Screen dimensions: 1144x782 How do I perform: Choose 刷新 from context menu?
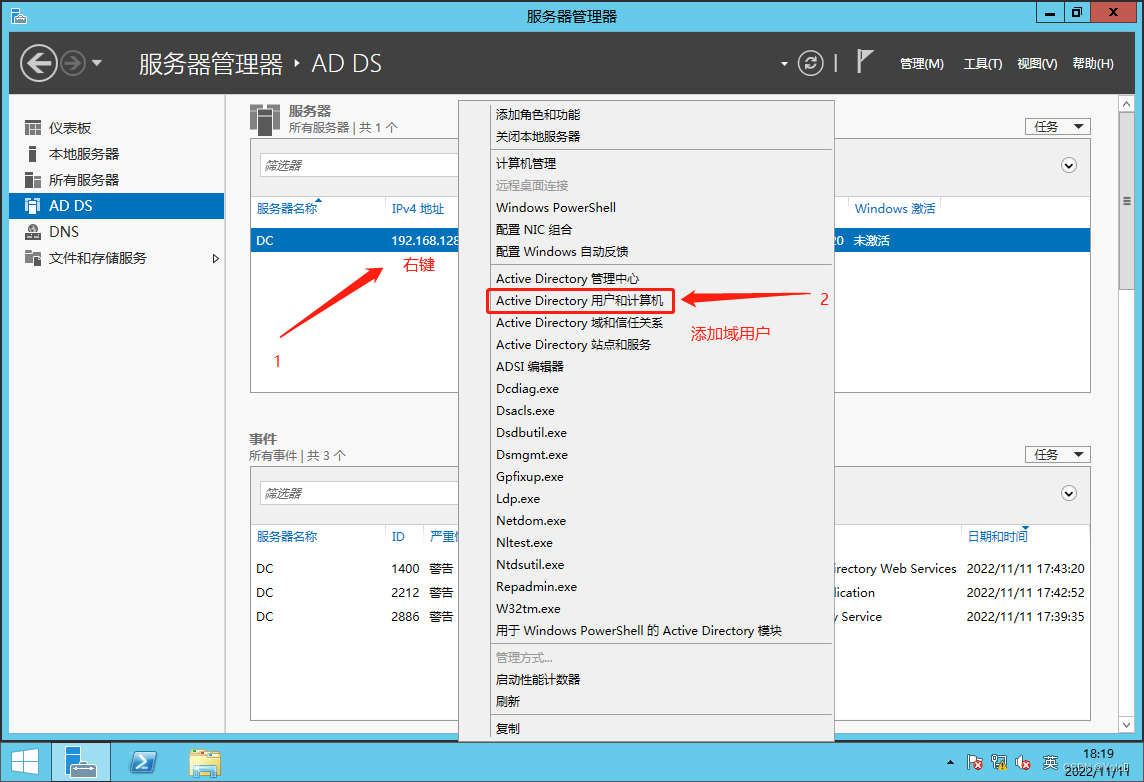[508, 701]
